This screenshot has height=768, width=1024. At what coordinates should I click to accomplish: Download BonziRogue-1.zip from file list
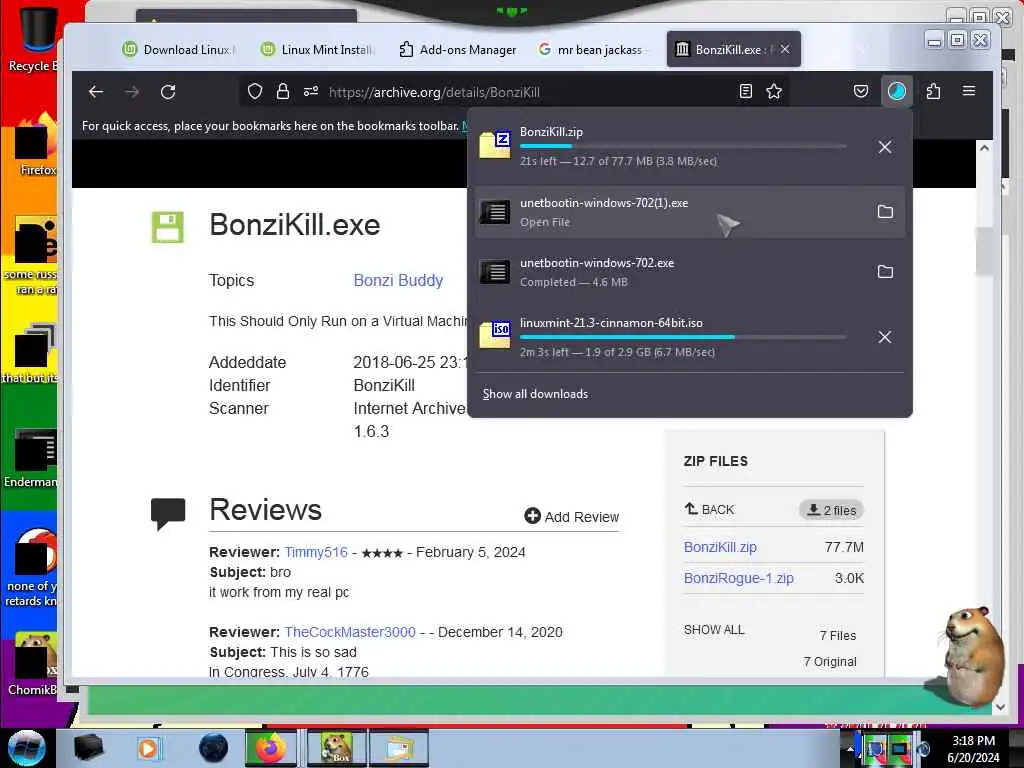[x=739, y=578]
